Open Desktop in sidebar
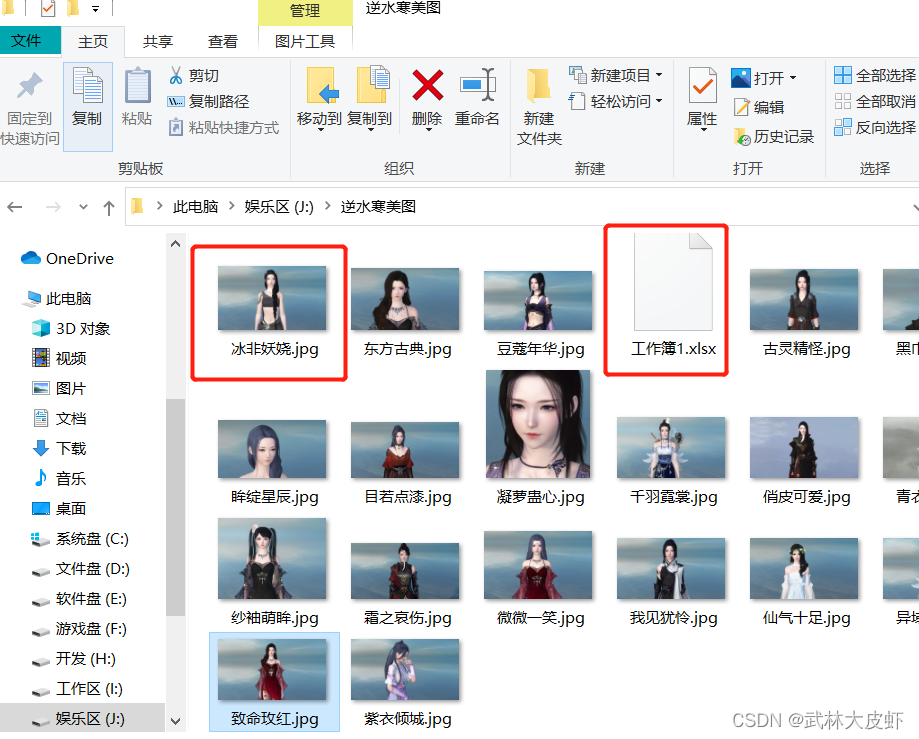Image resolution: width=919 pixels, height=739 pixels. (x=59, y=508)
